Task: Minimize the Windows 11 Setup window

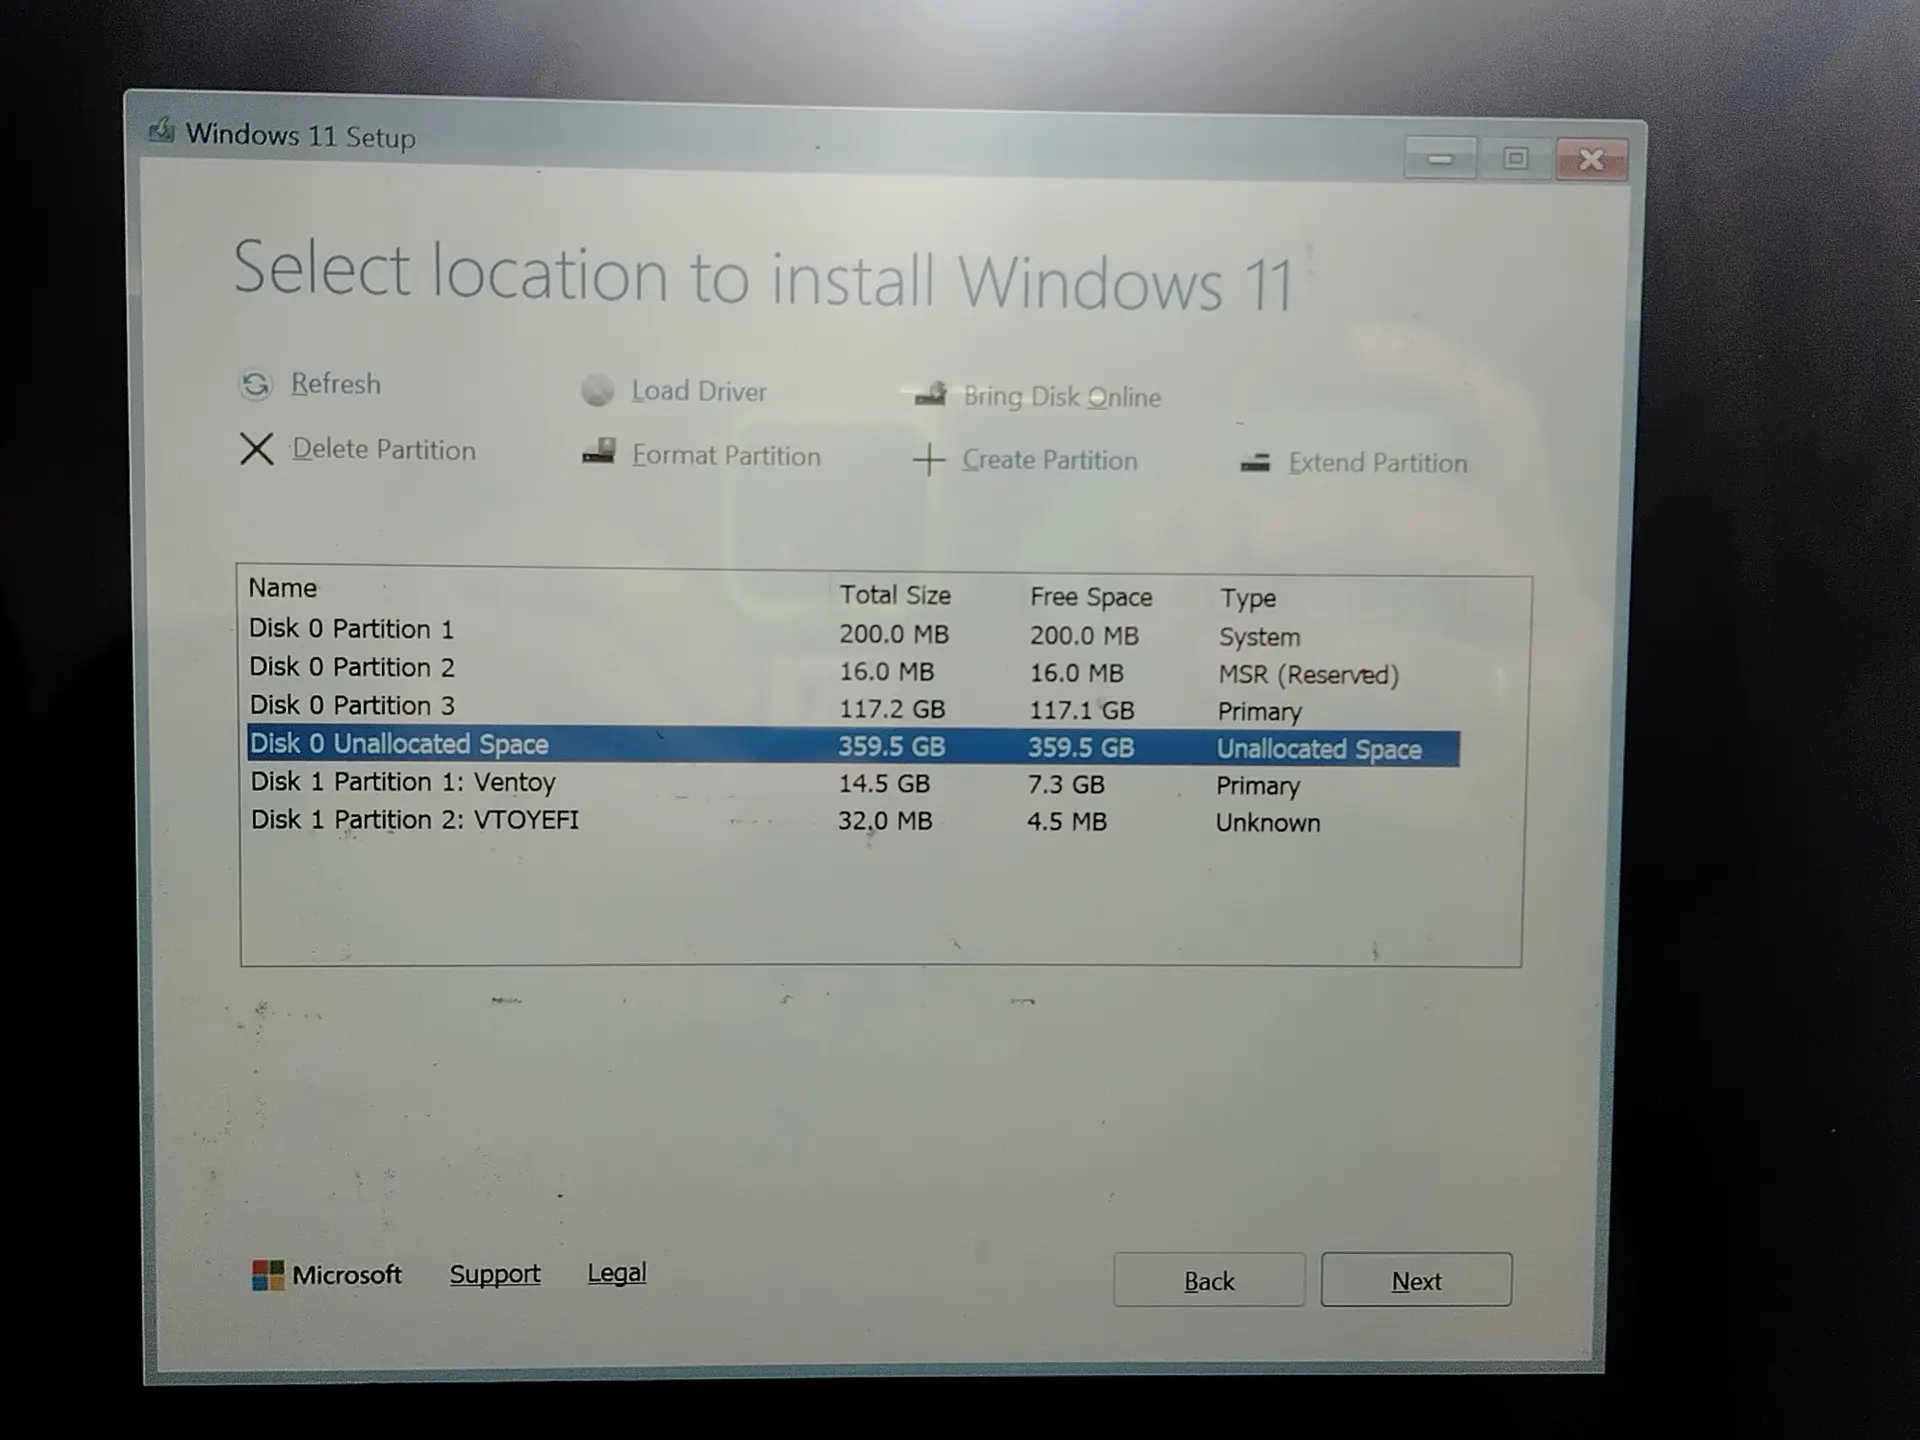Action: [1440, 158]
